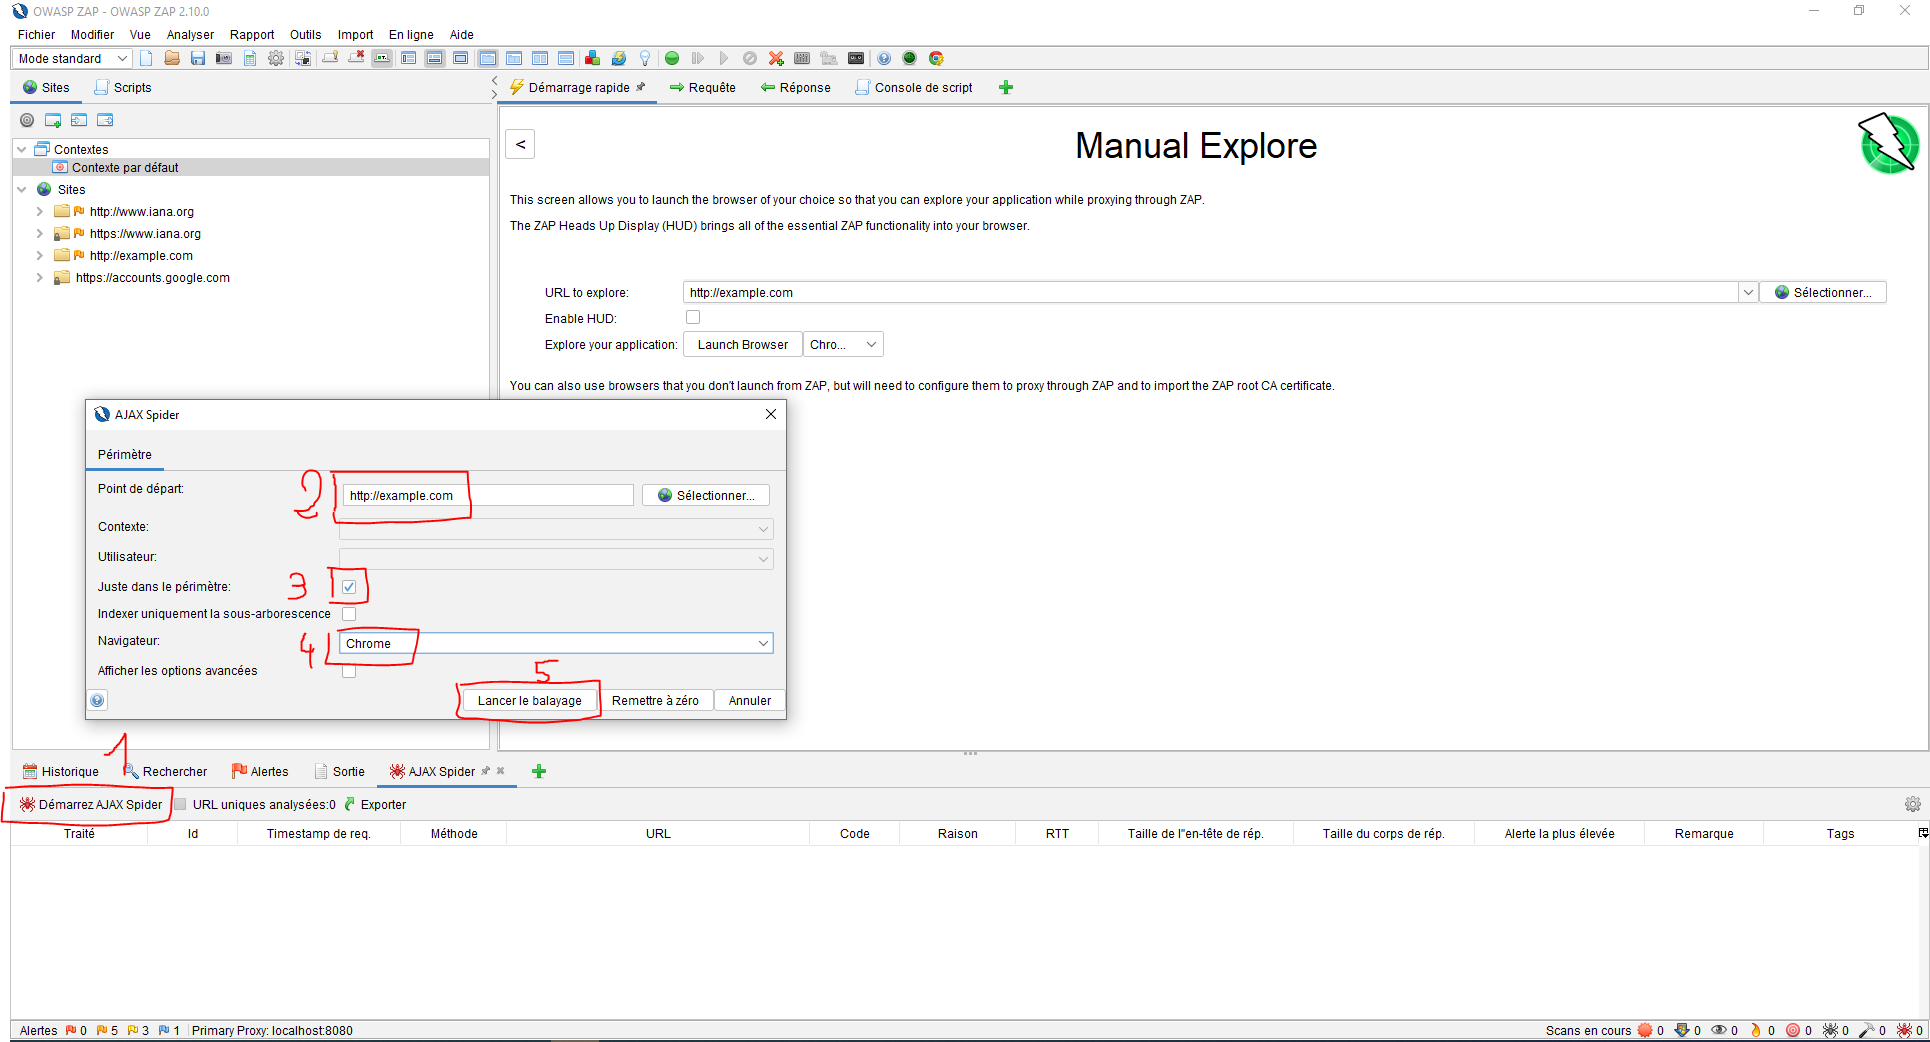Open options via the gear toolbar icon
Viewport: 1930px width, 1042px height.
[x=276, y=58]
